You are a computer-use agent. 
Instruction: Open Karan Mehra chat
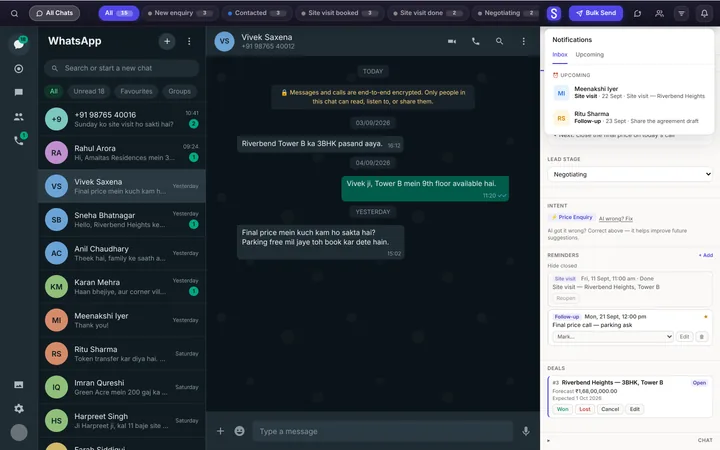coord(122,287)
